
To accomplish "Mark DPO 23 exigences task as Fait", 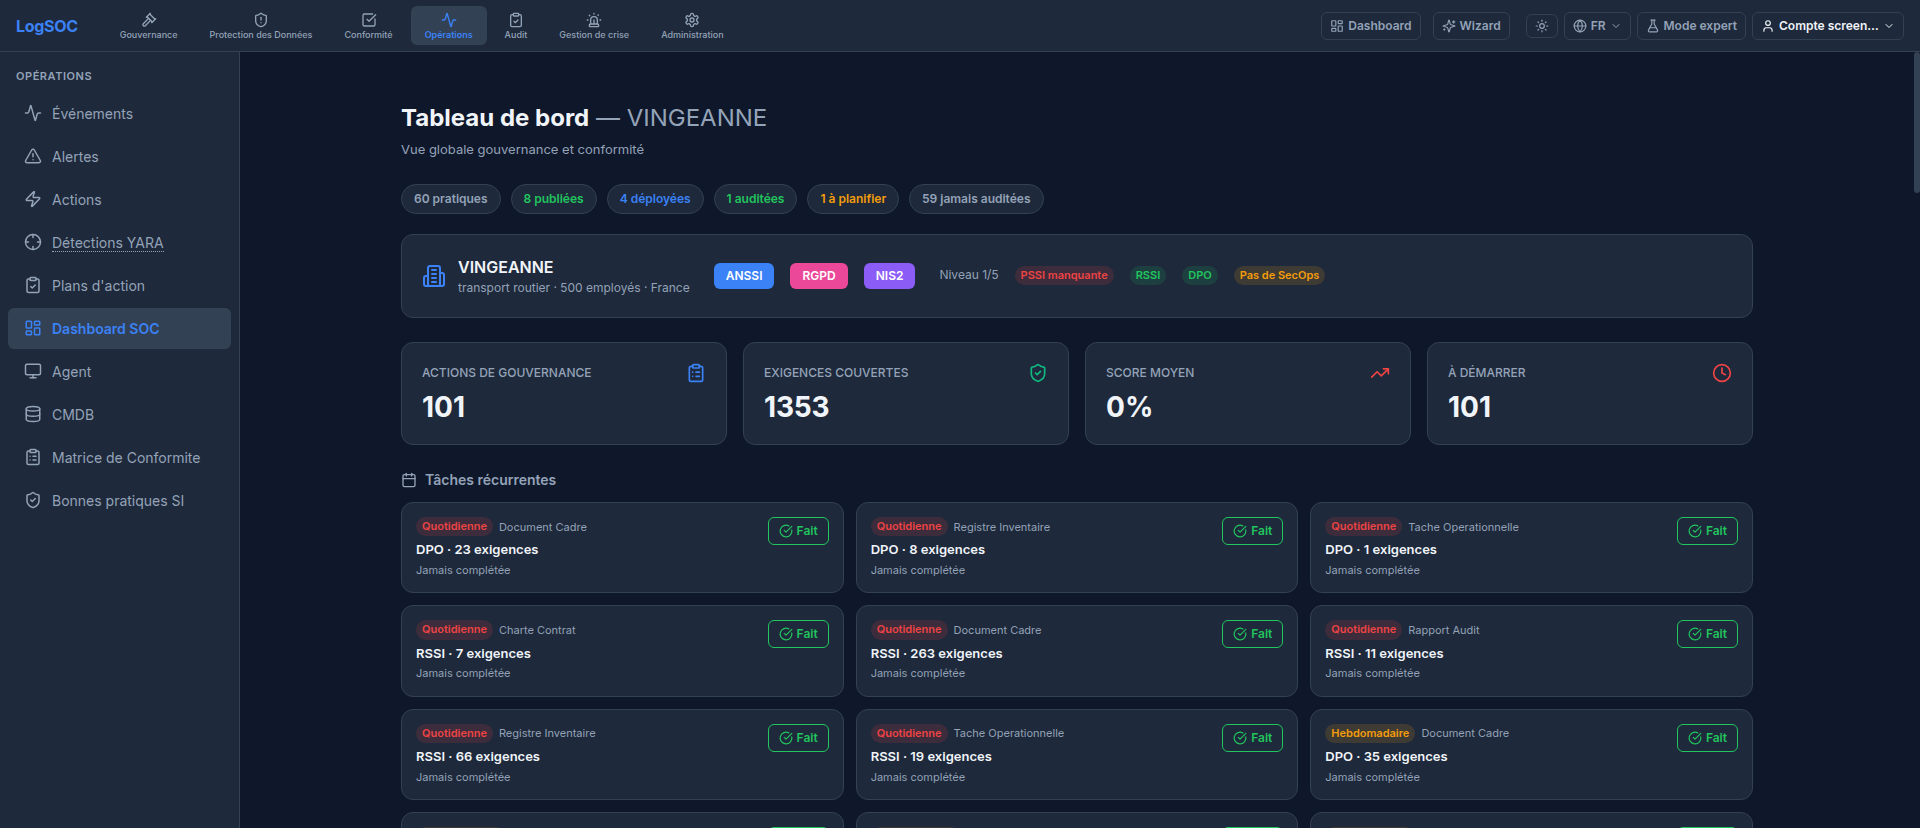I will [x=798, y=531].
